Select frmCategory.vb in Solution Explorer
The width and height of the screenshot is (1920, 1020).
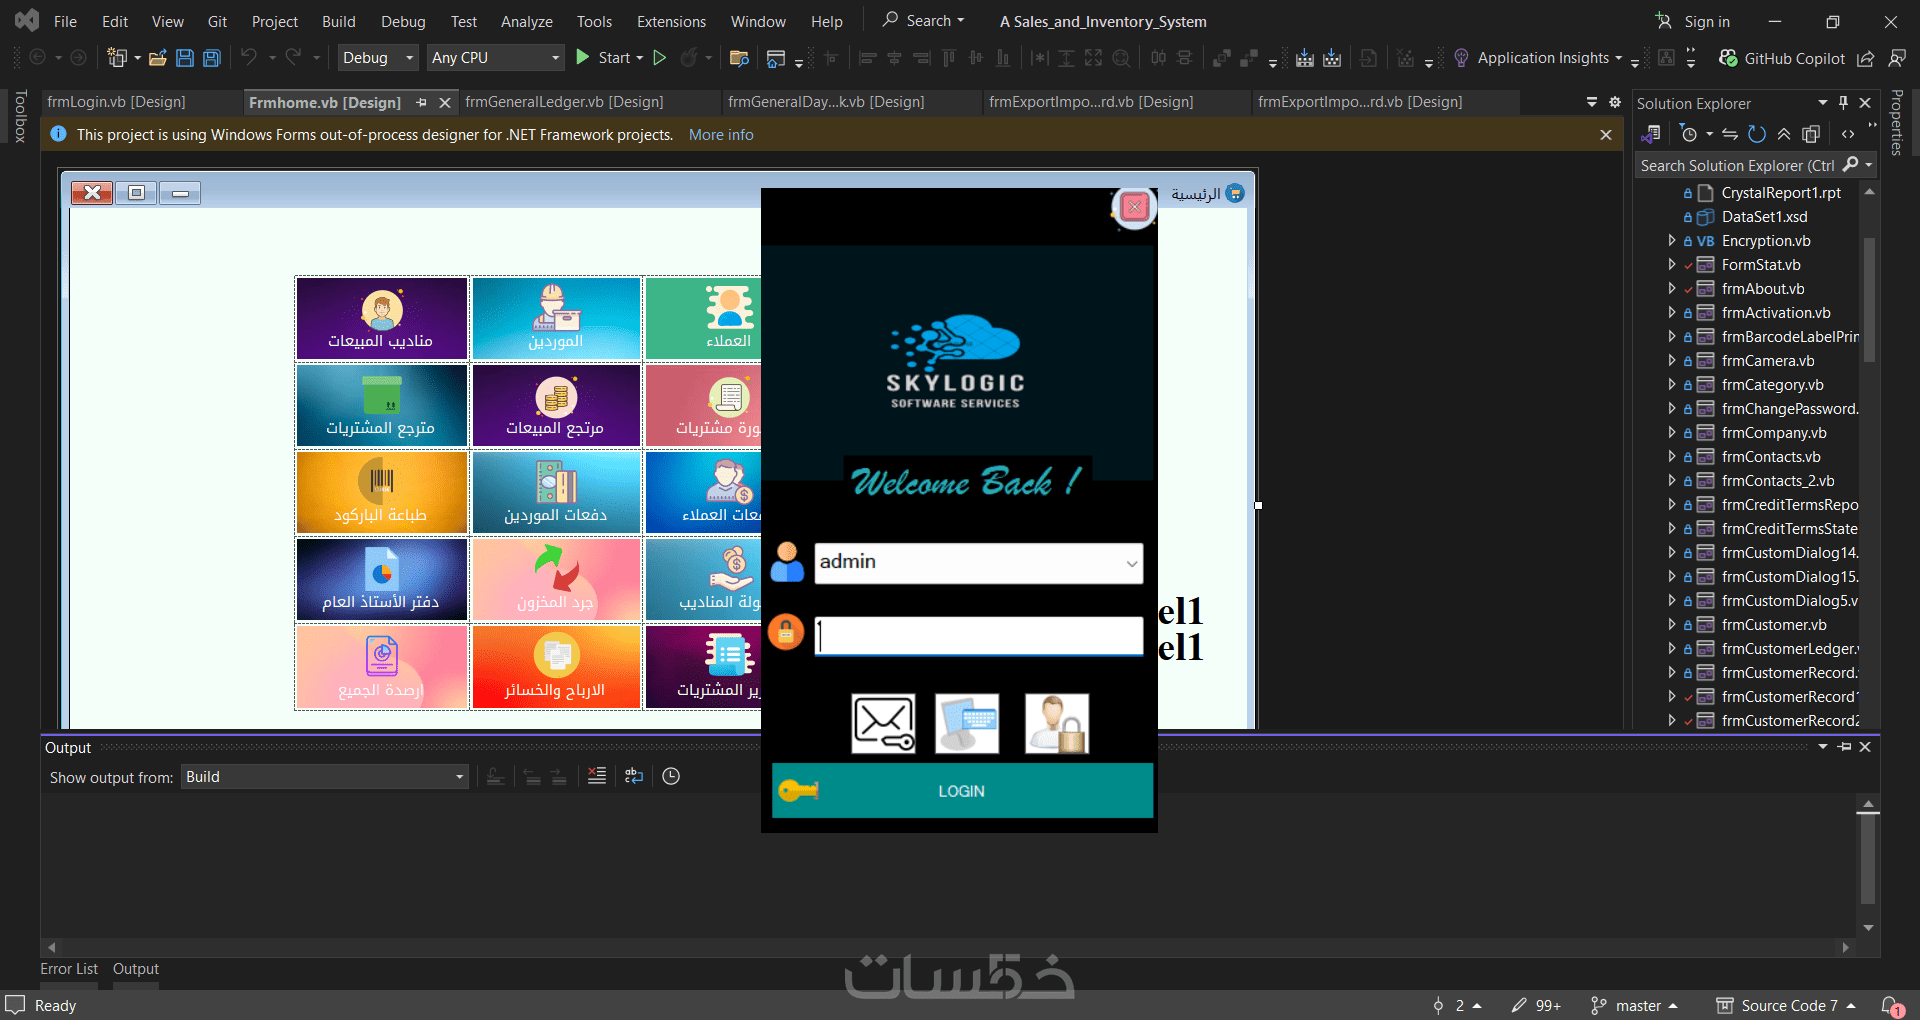point(1772,384)
